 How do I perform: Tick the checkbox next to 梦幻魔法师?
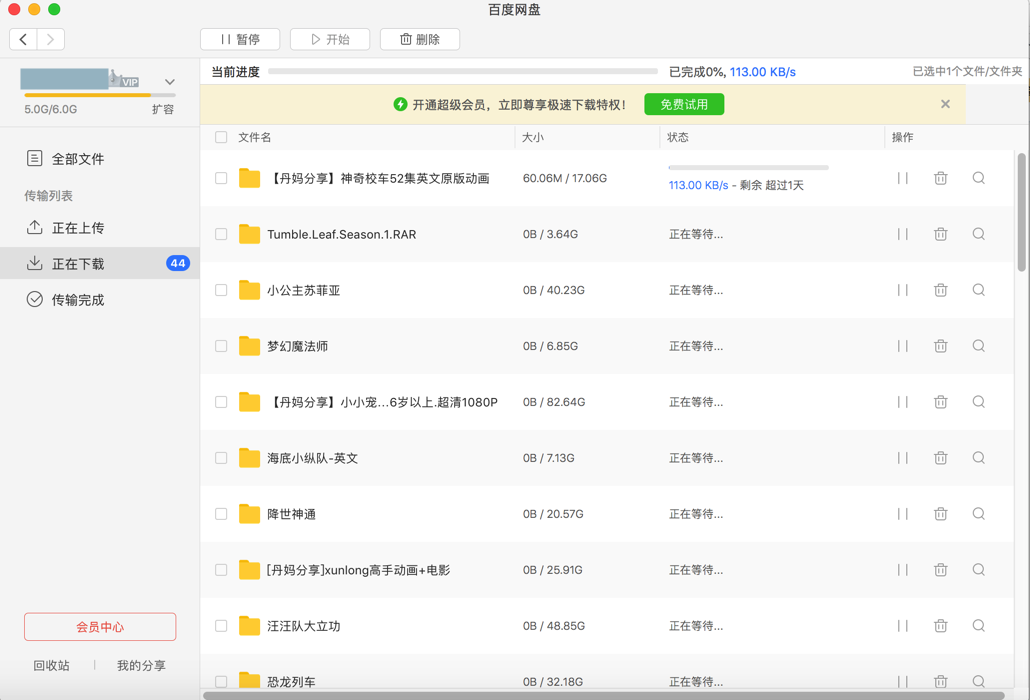(221, 346)
